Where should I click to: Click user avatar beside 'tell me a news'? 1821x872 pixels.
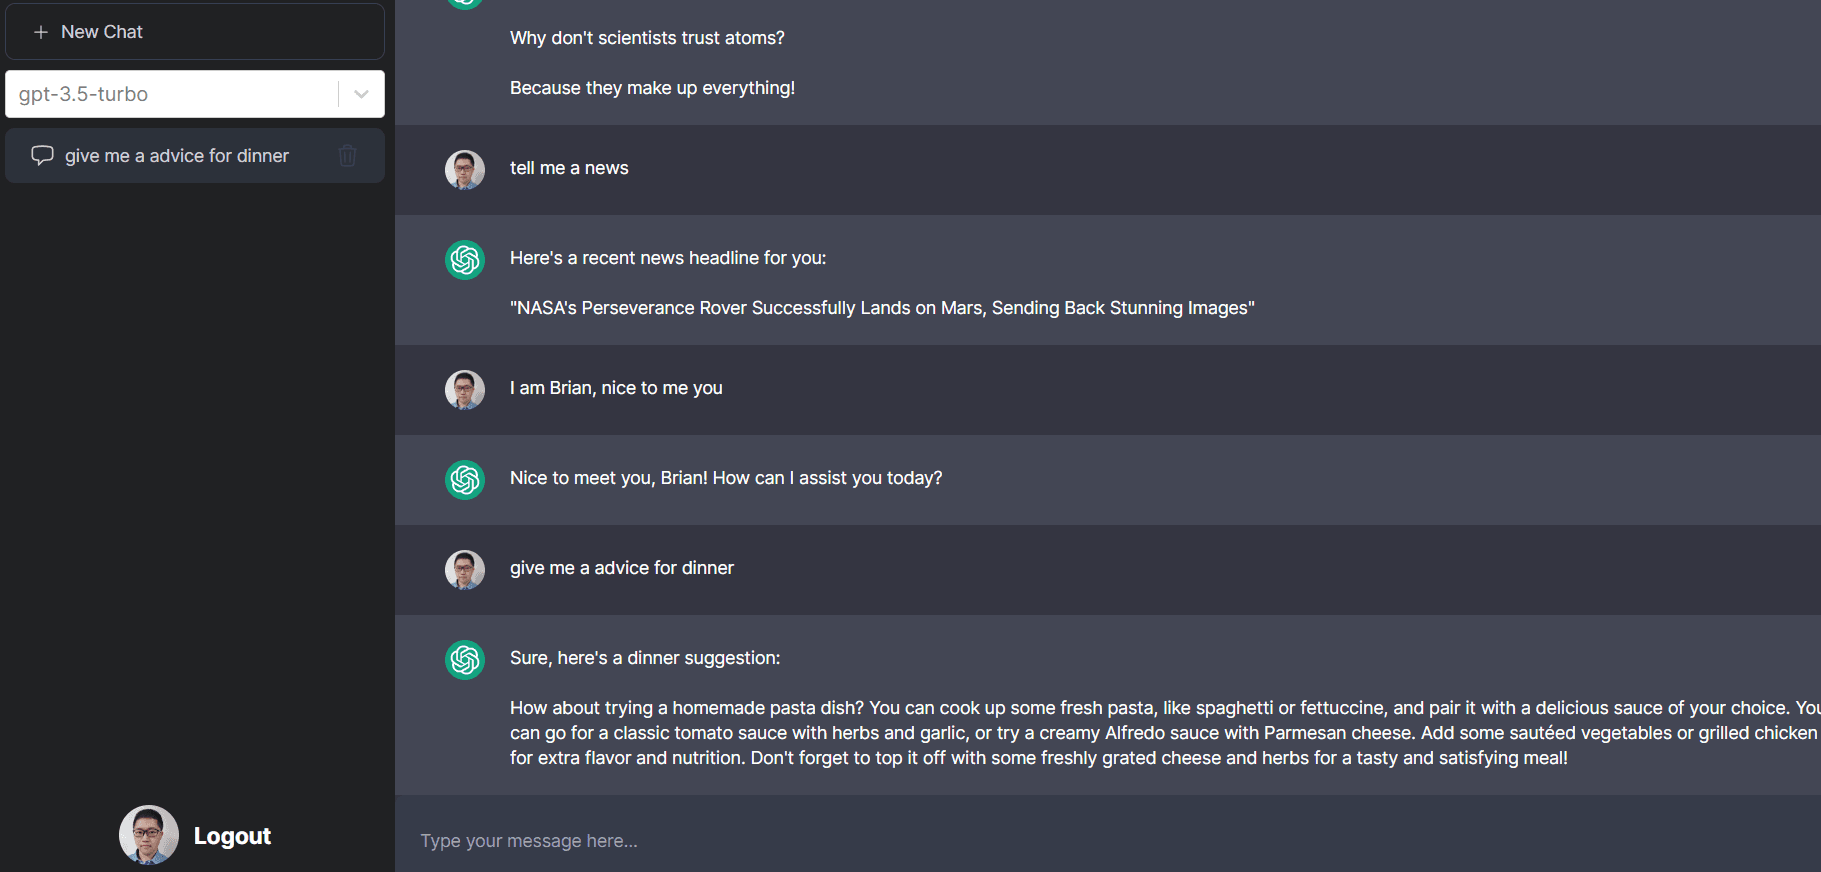click(465, 170)
